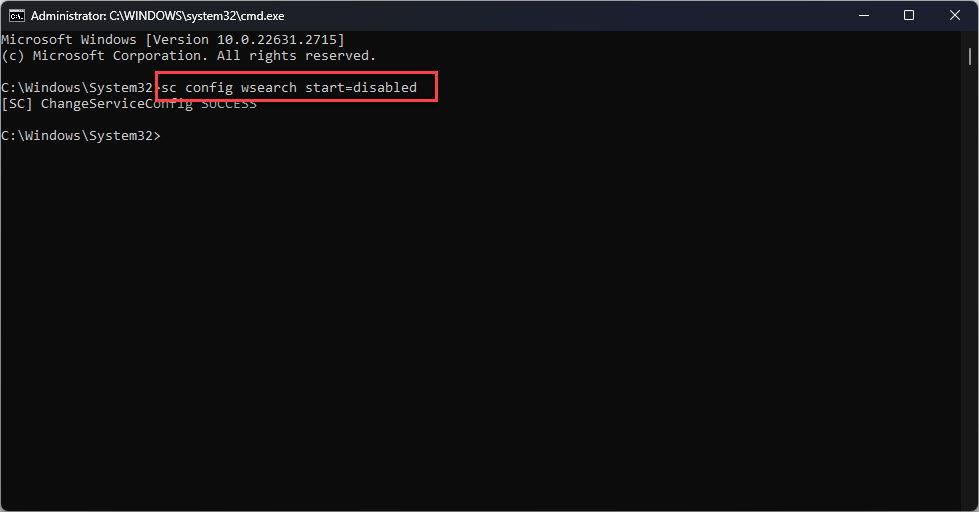
Task: Click the [SC] tag in the output
Action: pyautogui.click(x=17, y=104)
